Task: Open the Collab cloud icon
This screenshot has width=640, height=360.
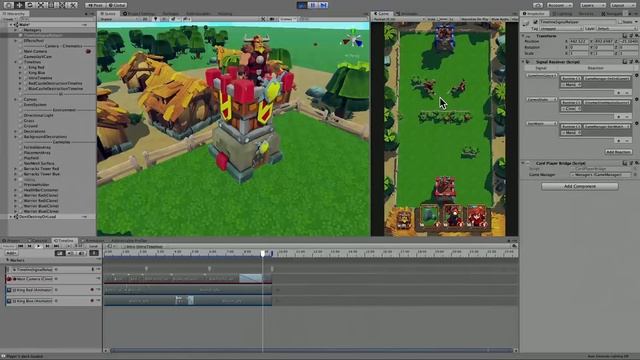Action: pyautogui.click(x=538, y=5)
